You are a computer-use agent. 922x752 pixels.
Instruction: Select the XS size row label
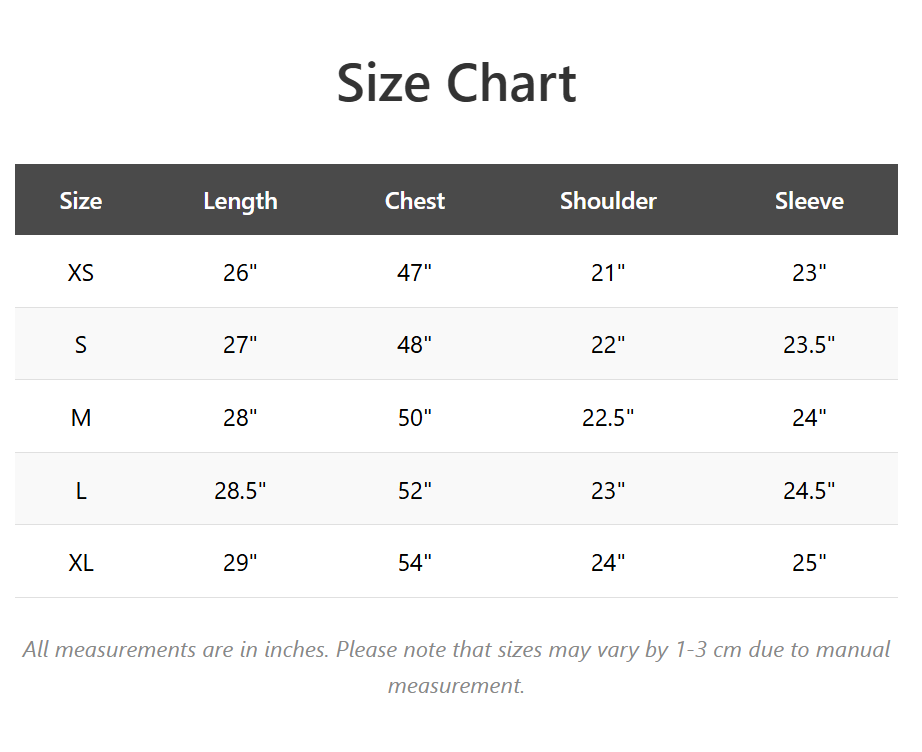[81, 272]
